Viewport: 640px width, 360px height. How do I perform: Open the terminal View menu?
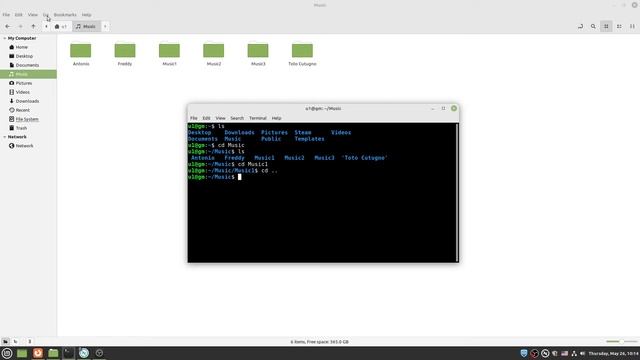[220, 118]
